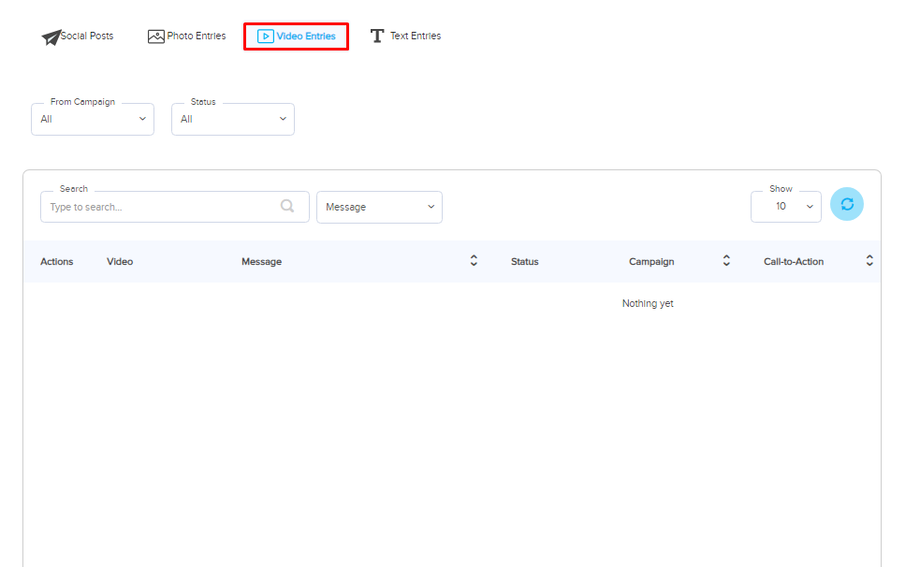Image resolution: width=920 pixels, height=567 pixels.
Task: Open the From Campaign dropdown
Action: click(x=93, y=119)
